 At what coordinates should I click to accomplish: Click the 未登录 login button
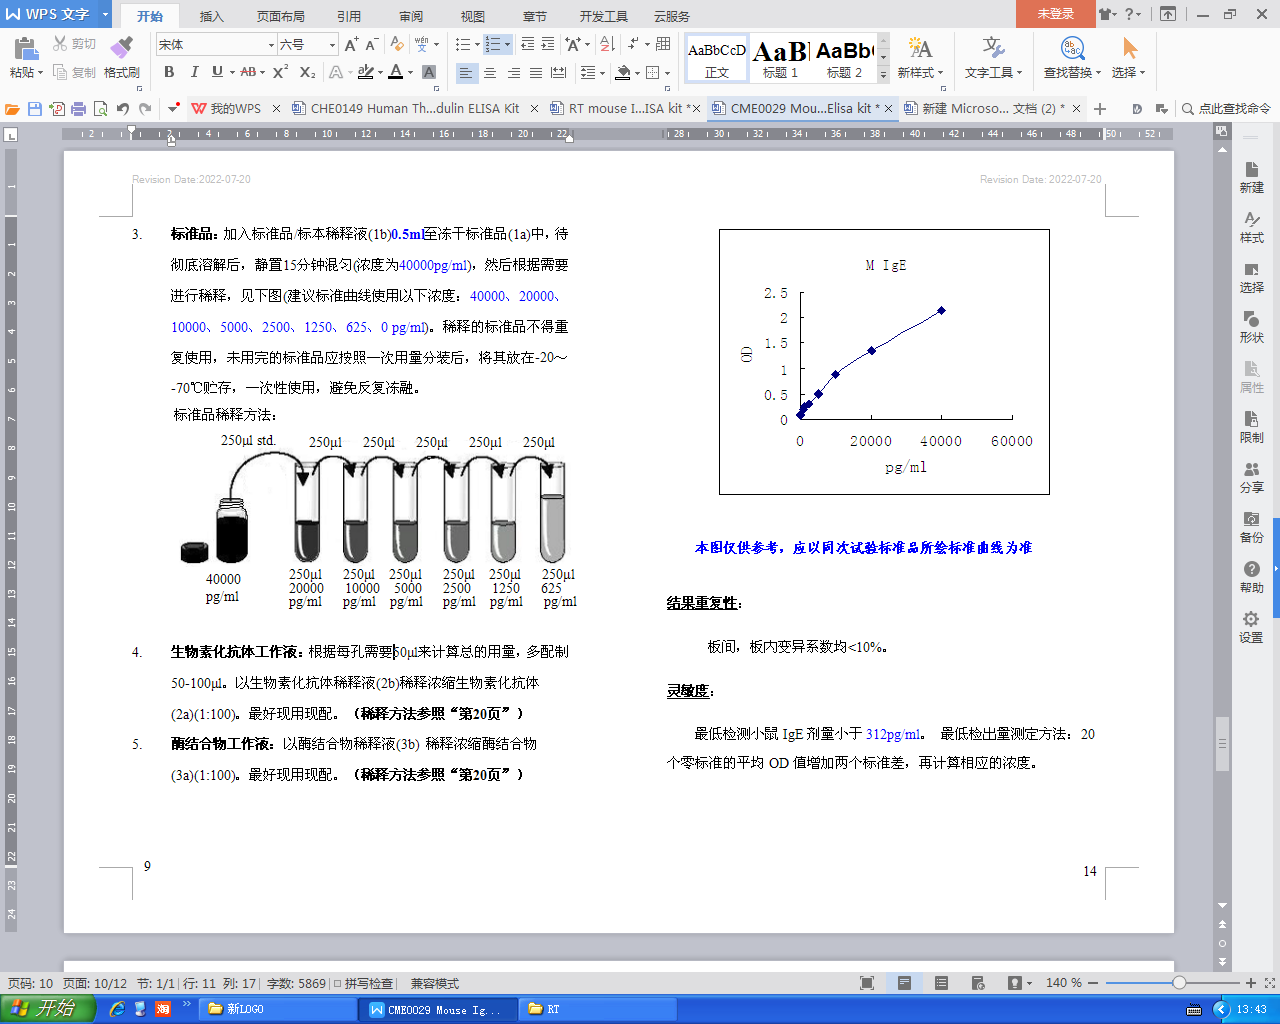(1055, 14)
